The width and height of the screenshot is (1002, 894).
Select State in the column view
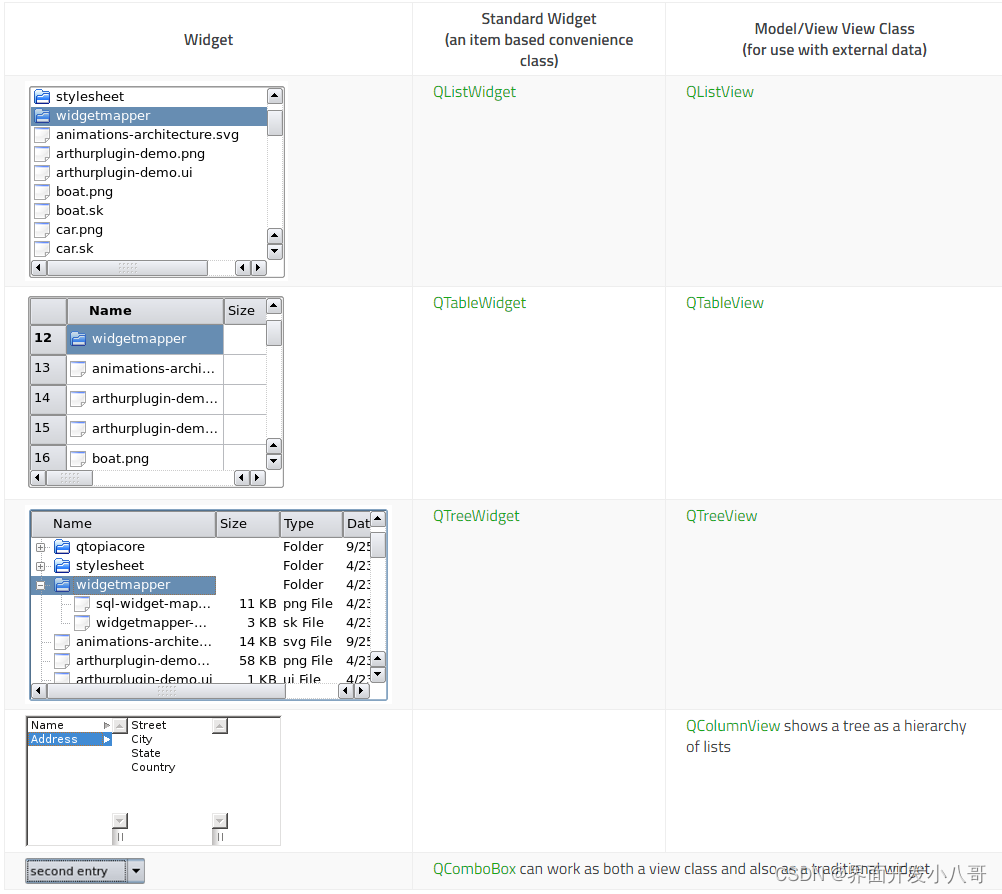[146, 753]
